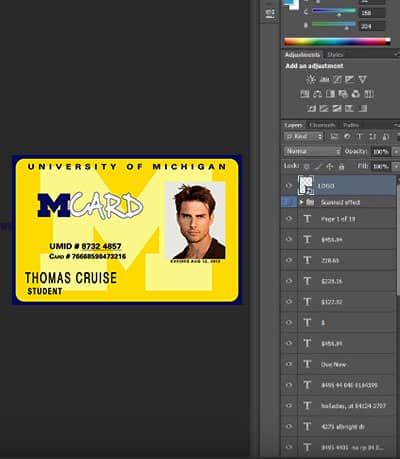Hide the '4271 albright dr' text layer
The height and width of the screenshot is (459, 400).
[289, 426]
